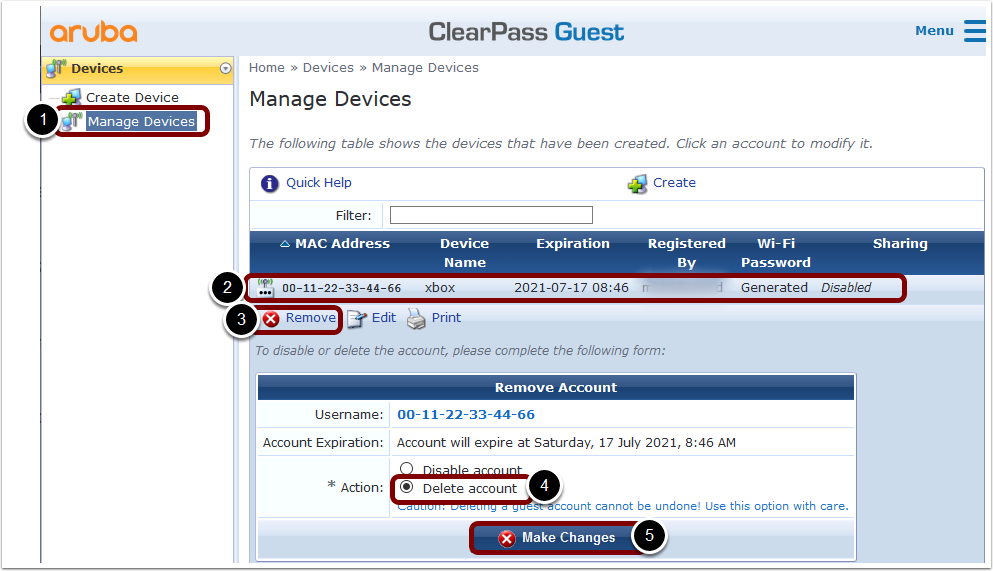Screen dimensions: 993x571
Task: Focus the Filter text field
Action: pos(491,215)
